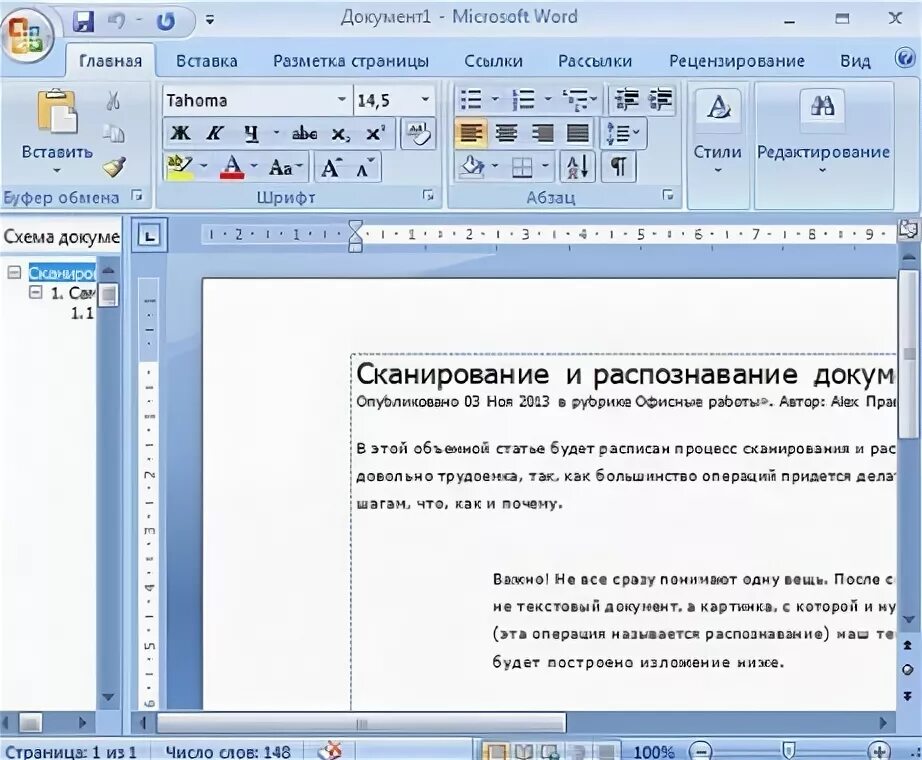The width and height of the screenshot is (922, 760).
Task: Sort text with the A-Z icon
Action: click(x=577, y=168)
